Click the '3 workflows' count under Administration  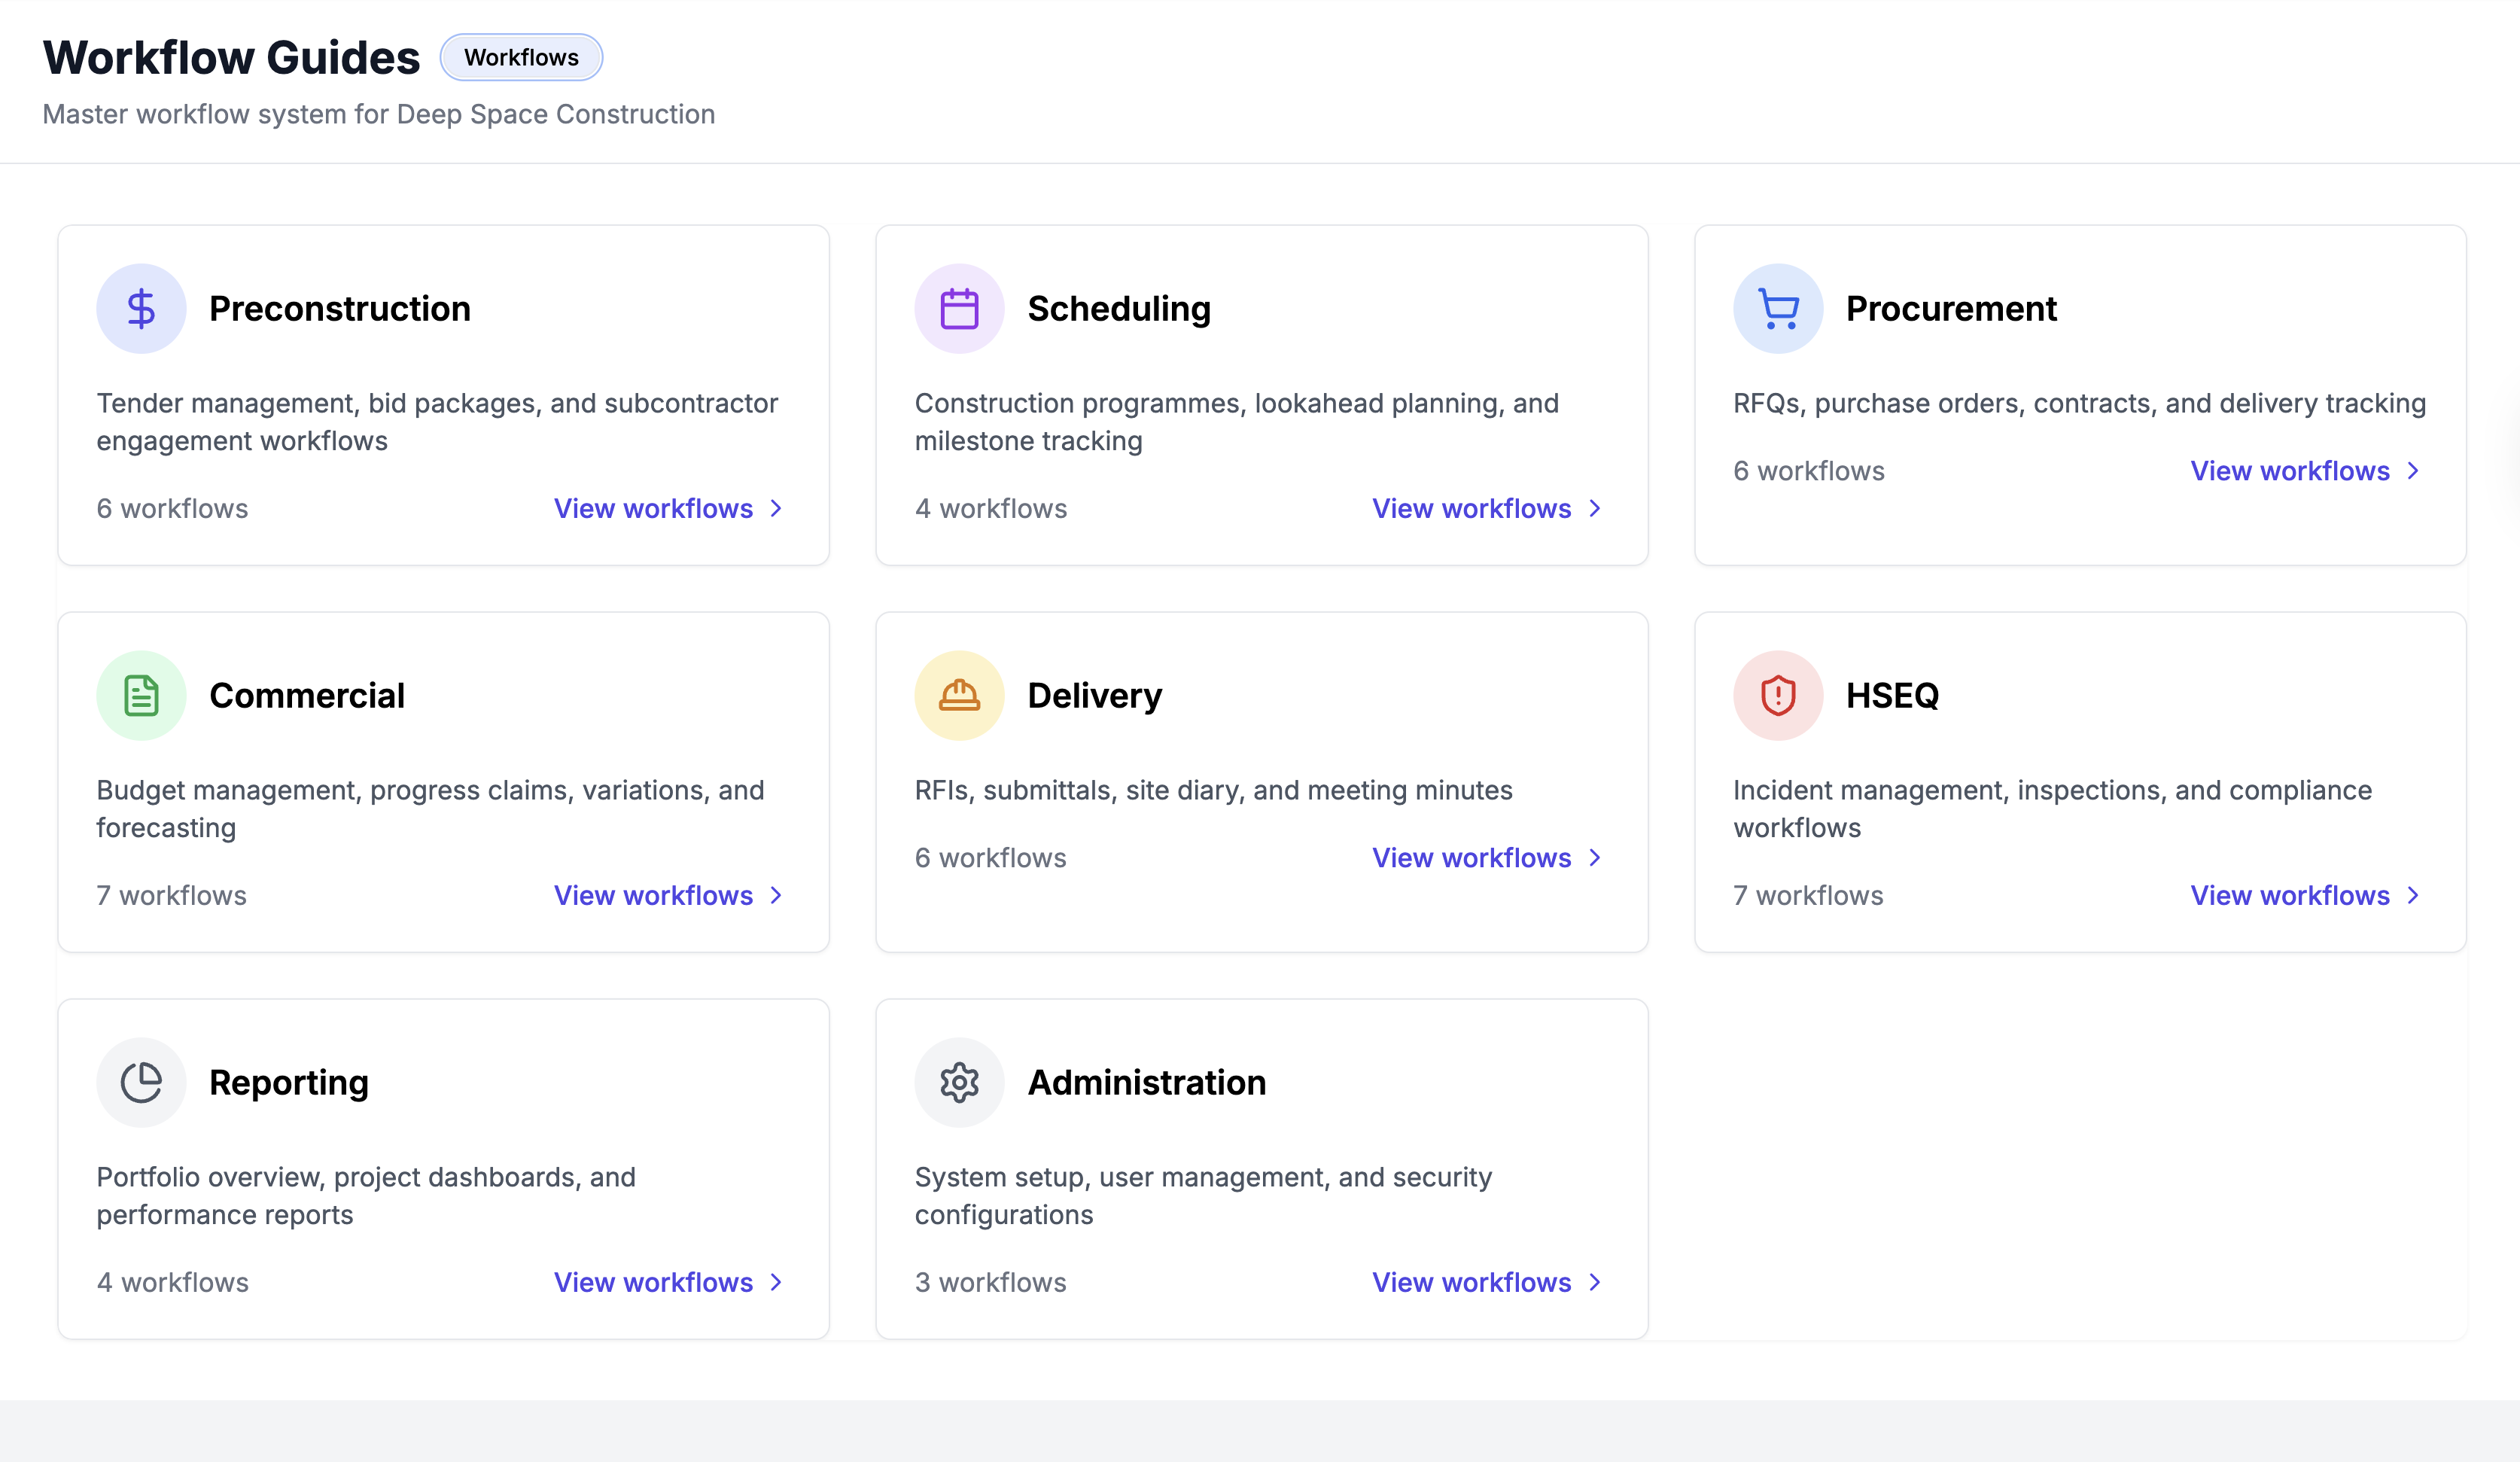pos(991,1282)
